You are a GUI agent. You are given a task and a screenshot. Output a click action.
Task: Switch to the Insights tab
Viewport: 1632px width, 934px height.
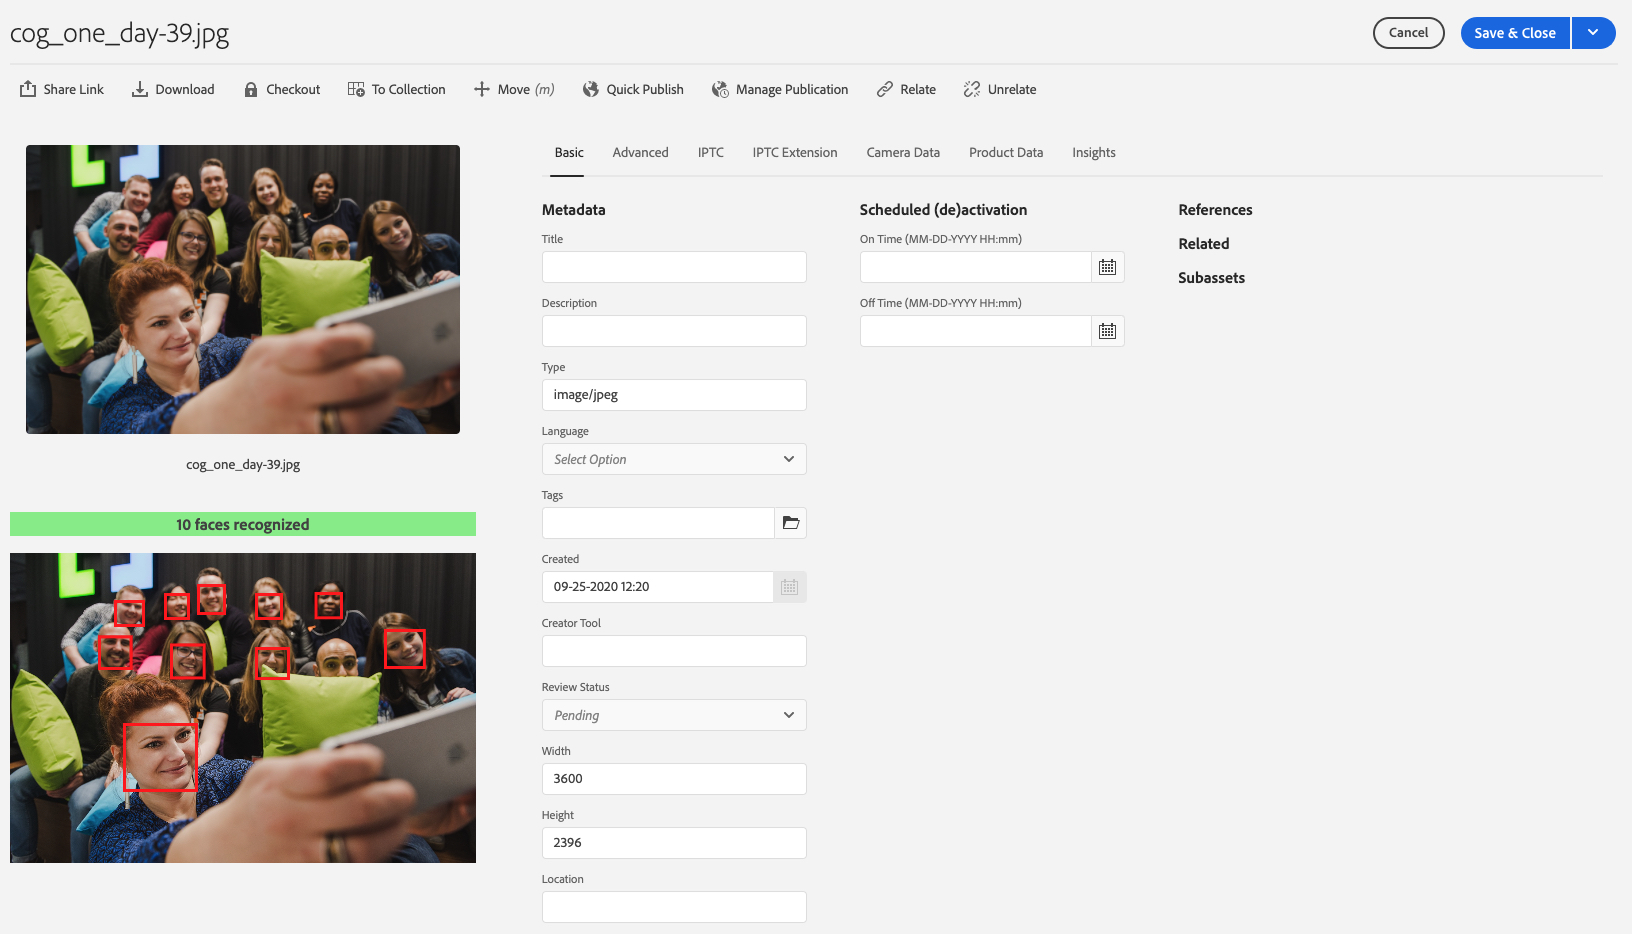pyautogui.click(x=1094, y=153)
